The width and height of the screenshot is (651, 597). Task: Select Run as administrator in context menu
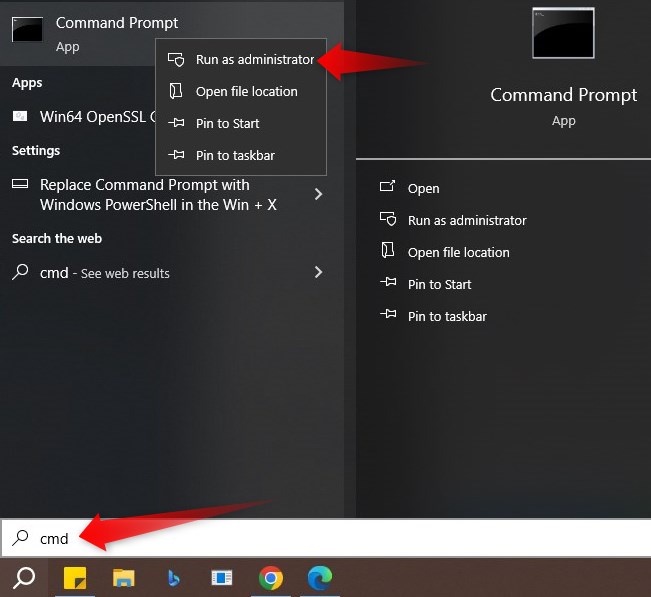point(254,60)
